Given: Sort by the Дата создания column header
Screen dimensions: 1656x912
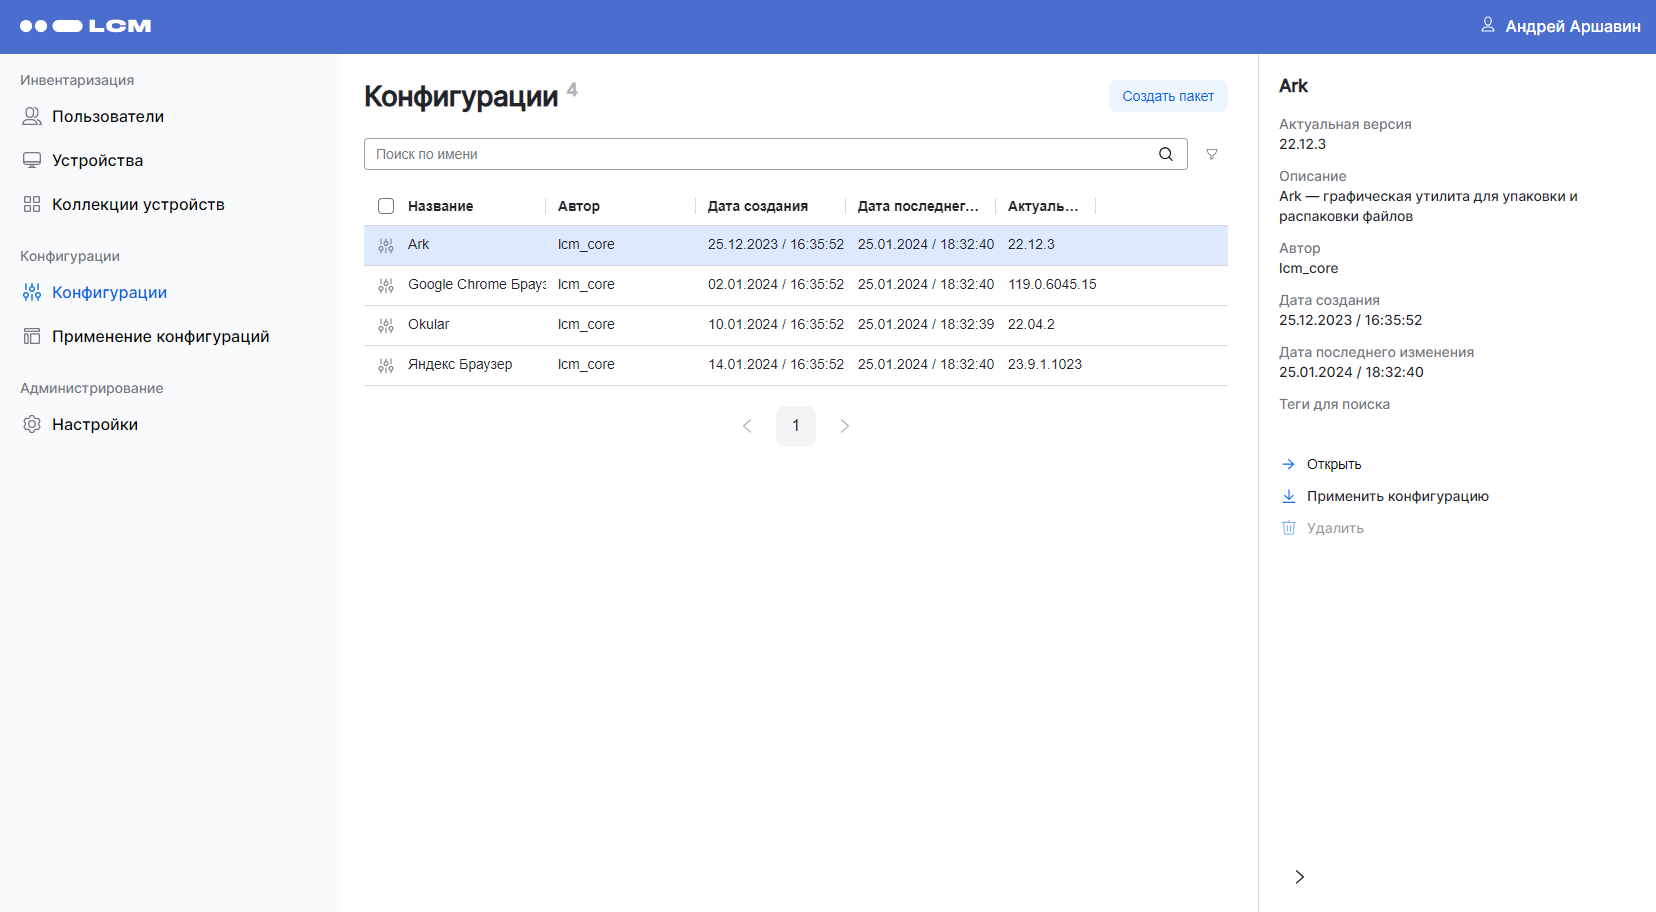Looking at the screenshot, I should (757, 206).
